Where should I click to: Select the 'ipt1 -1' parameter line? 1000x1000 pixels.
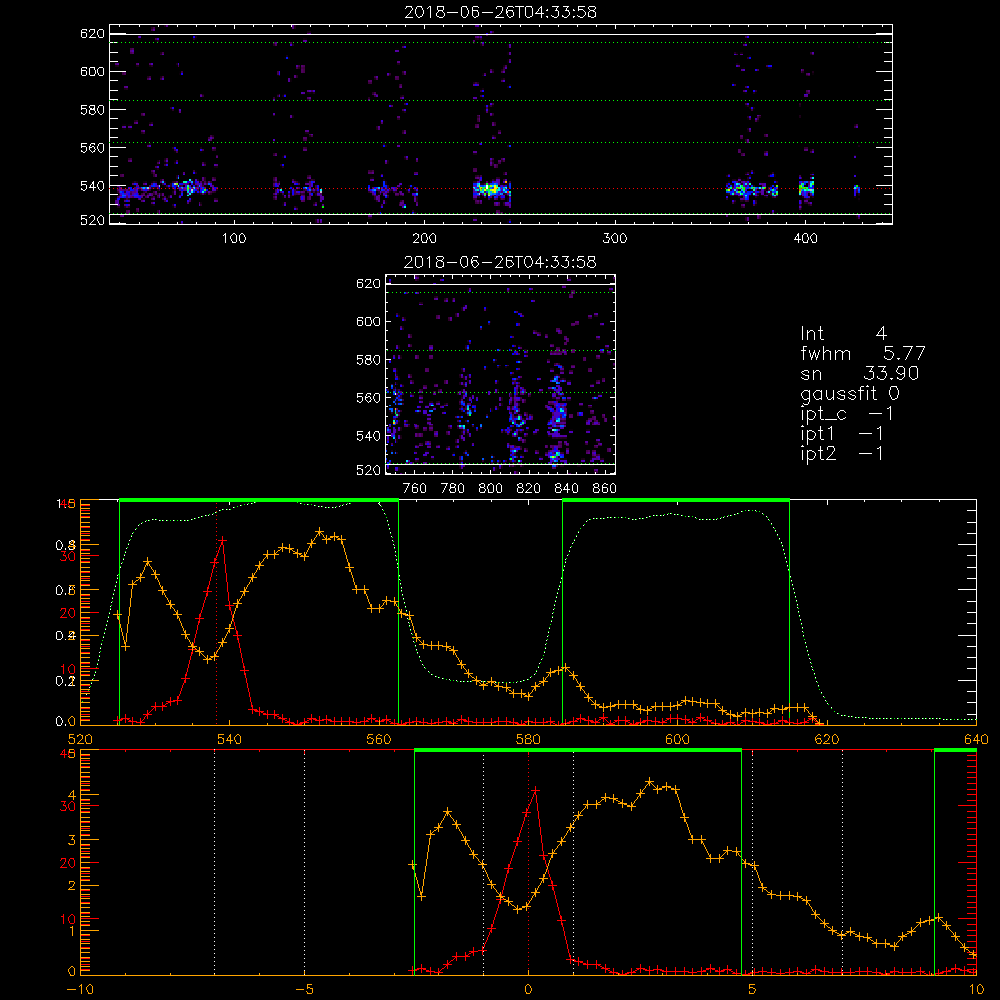point(842,434)
